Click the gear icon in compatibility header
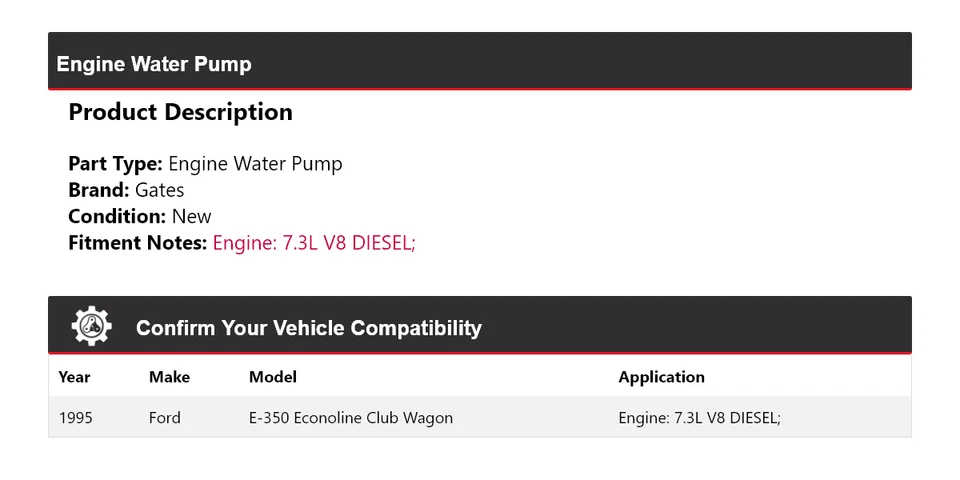Image resolution: width=960 pixels, height=480 pixels. [91, 326]
